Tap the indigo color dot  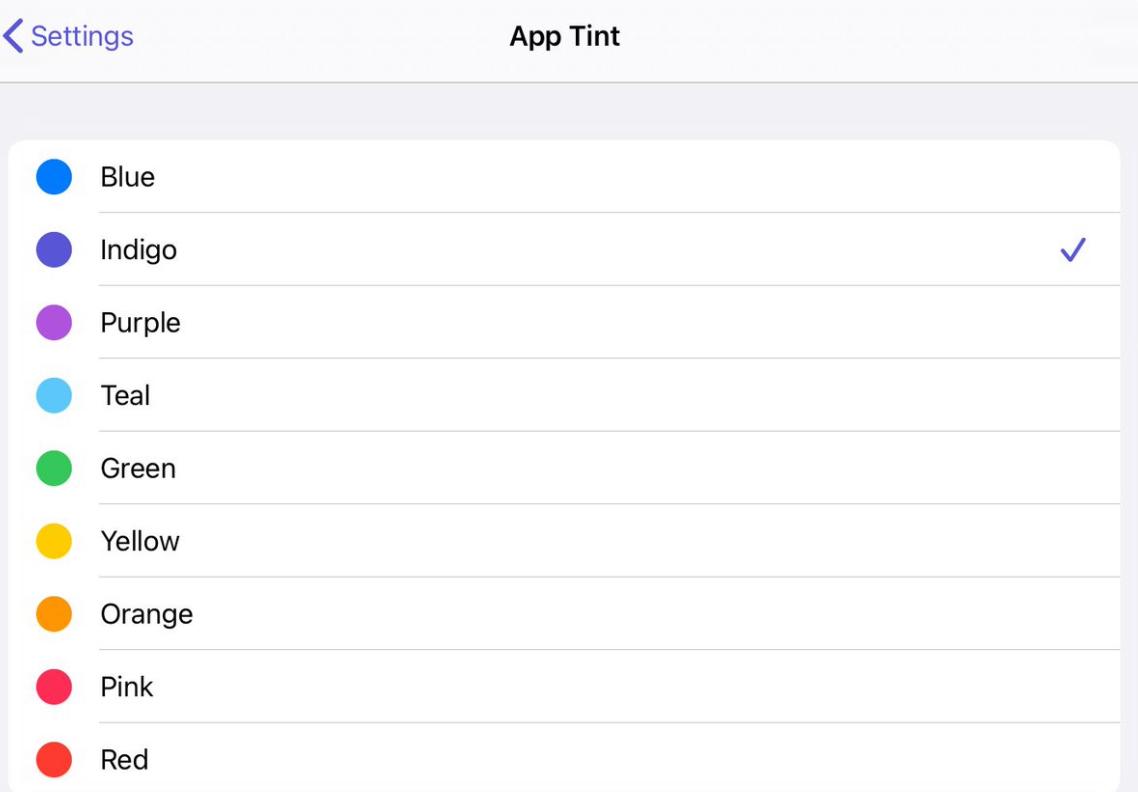54,250
